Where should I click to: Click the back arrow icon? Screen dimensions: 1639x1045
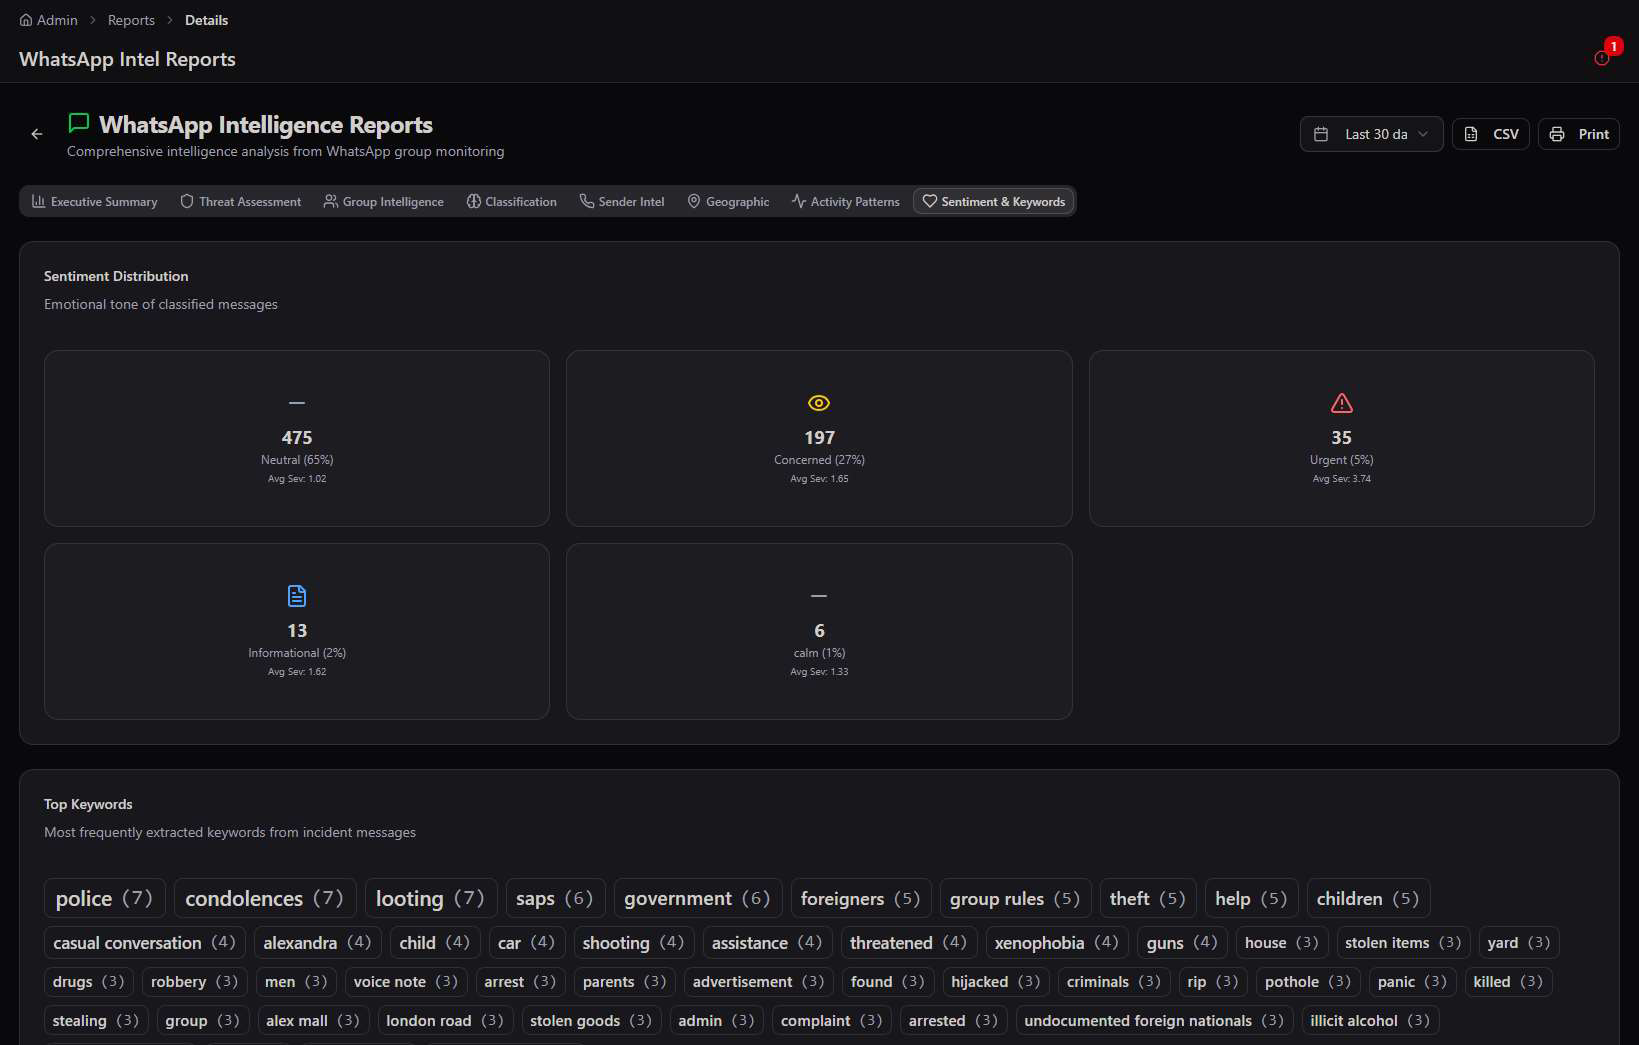[x=37, y=134]
